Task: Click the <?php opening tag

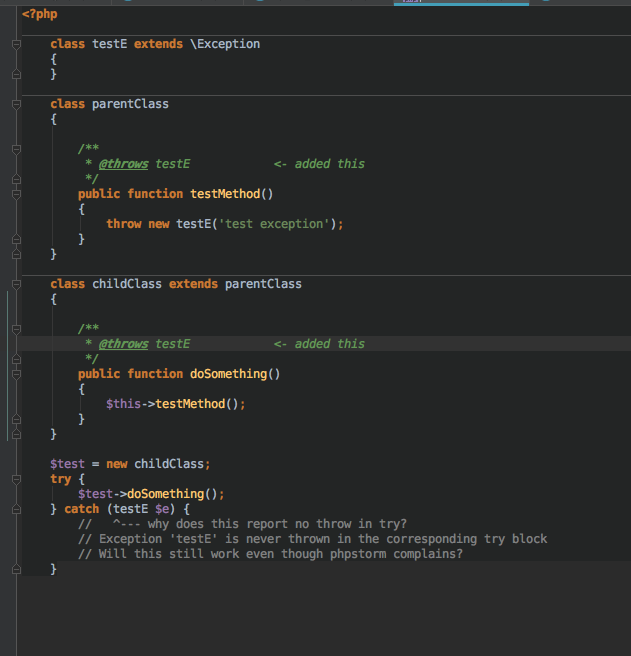Action: (39, 16)
